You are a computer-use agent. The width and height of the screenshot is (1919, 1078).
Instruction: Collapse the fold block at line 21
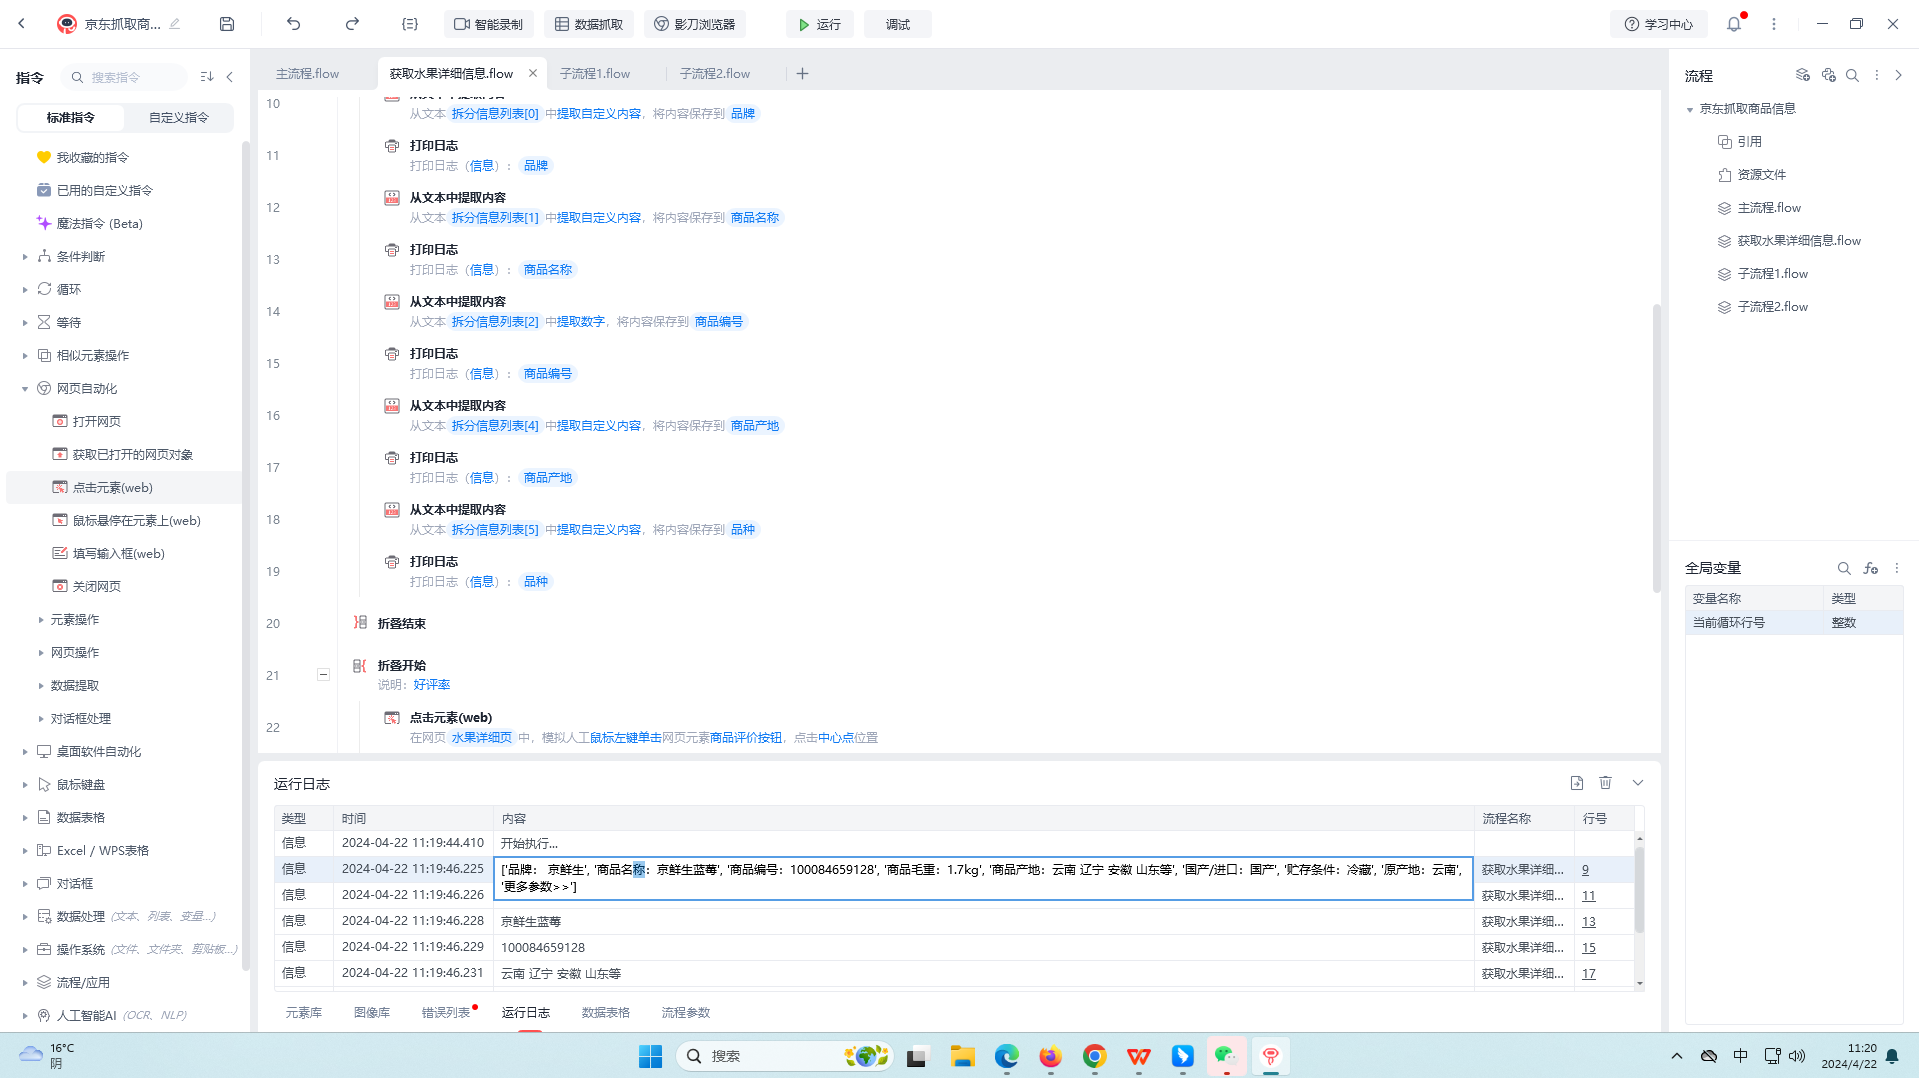[x=323, y=675]
